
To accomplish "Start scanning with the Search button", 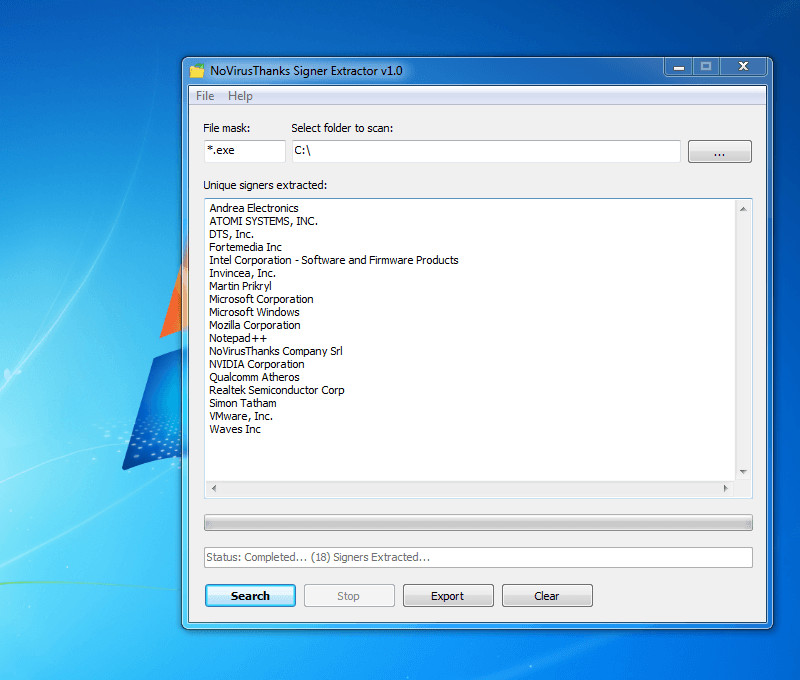I will 250,596.
